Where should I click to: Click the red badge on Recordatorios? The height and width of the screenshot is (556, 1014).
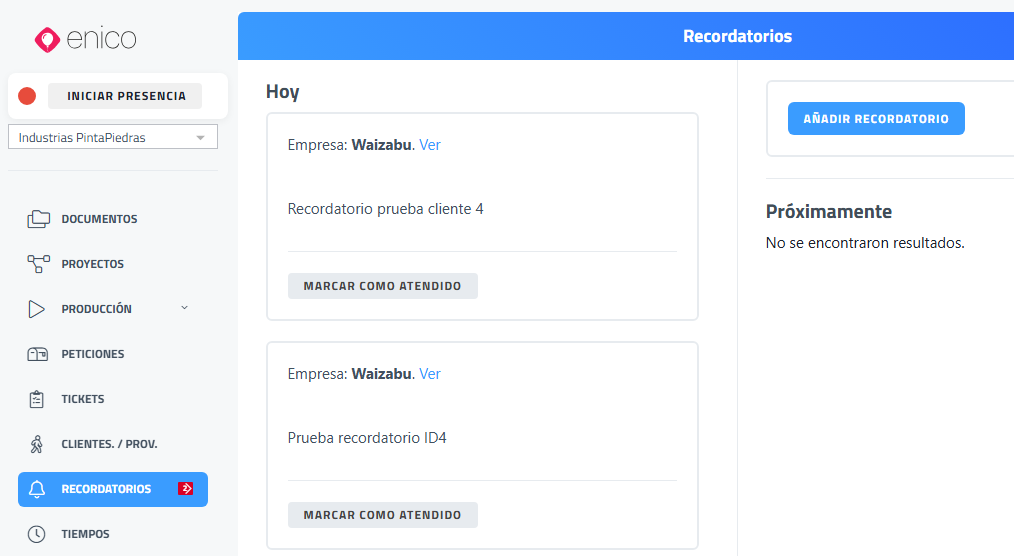pos(185,489)
